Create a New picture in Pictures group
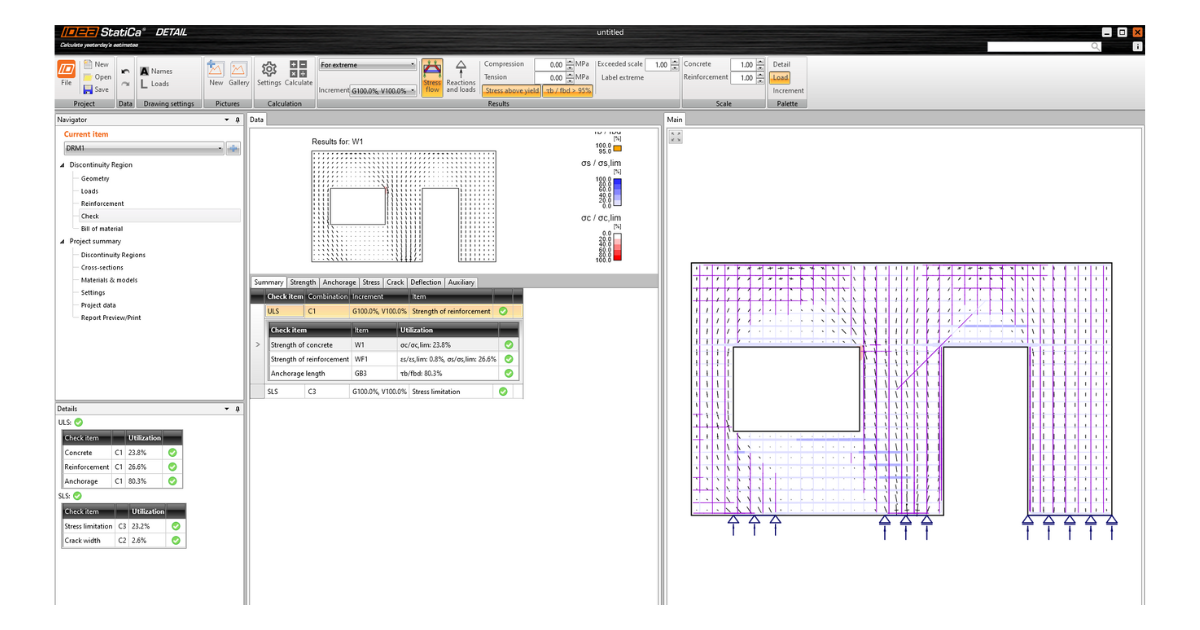Screen dimensions: 1200x630 pos(216,74)
